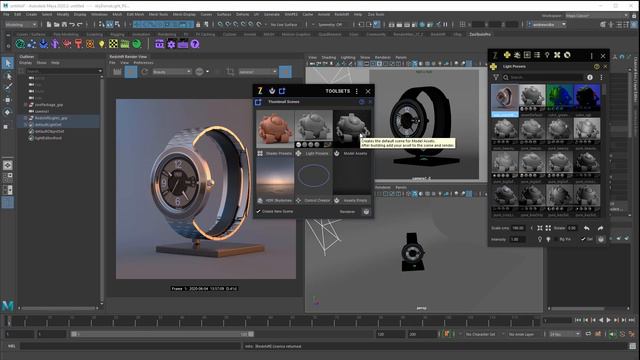Image resolution: width=640 pixels, height=360 pixels.
Task: Click the purple question mark help icon
Action: (195, 44)
